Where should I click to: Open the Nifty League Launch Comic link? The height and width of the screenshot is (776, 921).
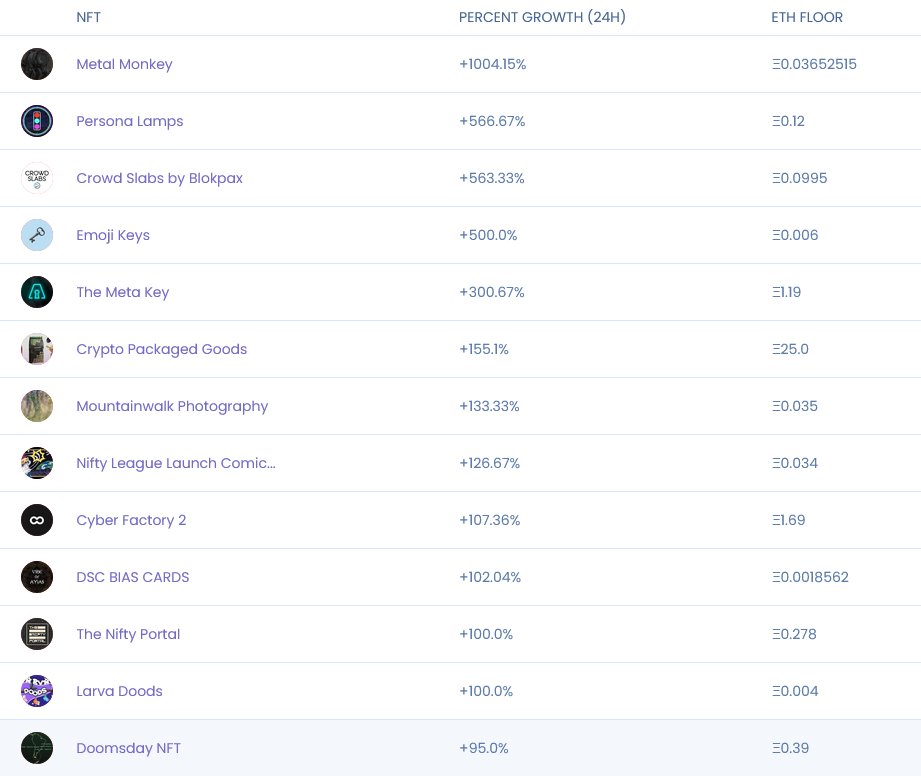[x=176, y=462]
